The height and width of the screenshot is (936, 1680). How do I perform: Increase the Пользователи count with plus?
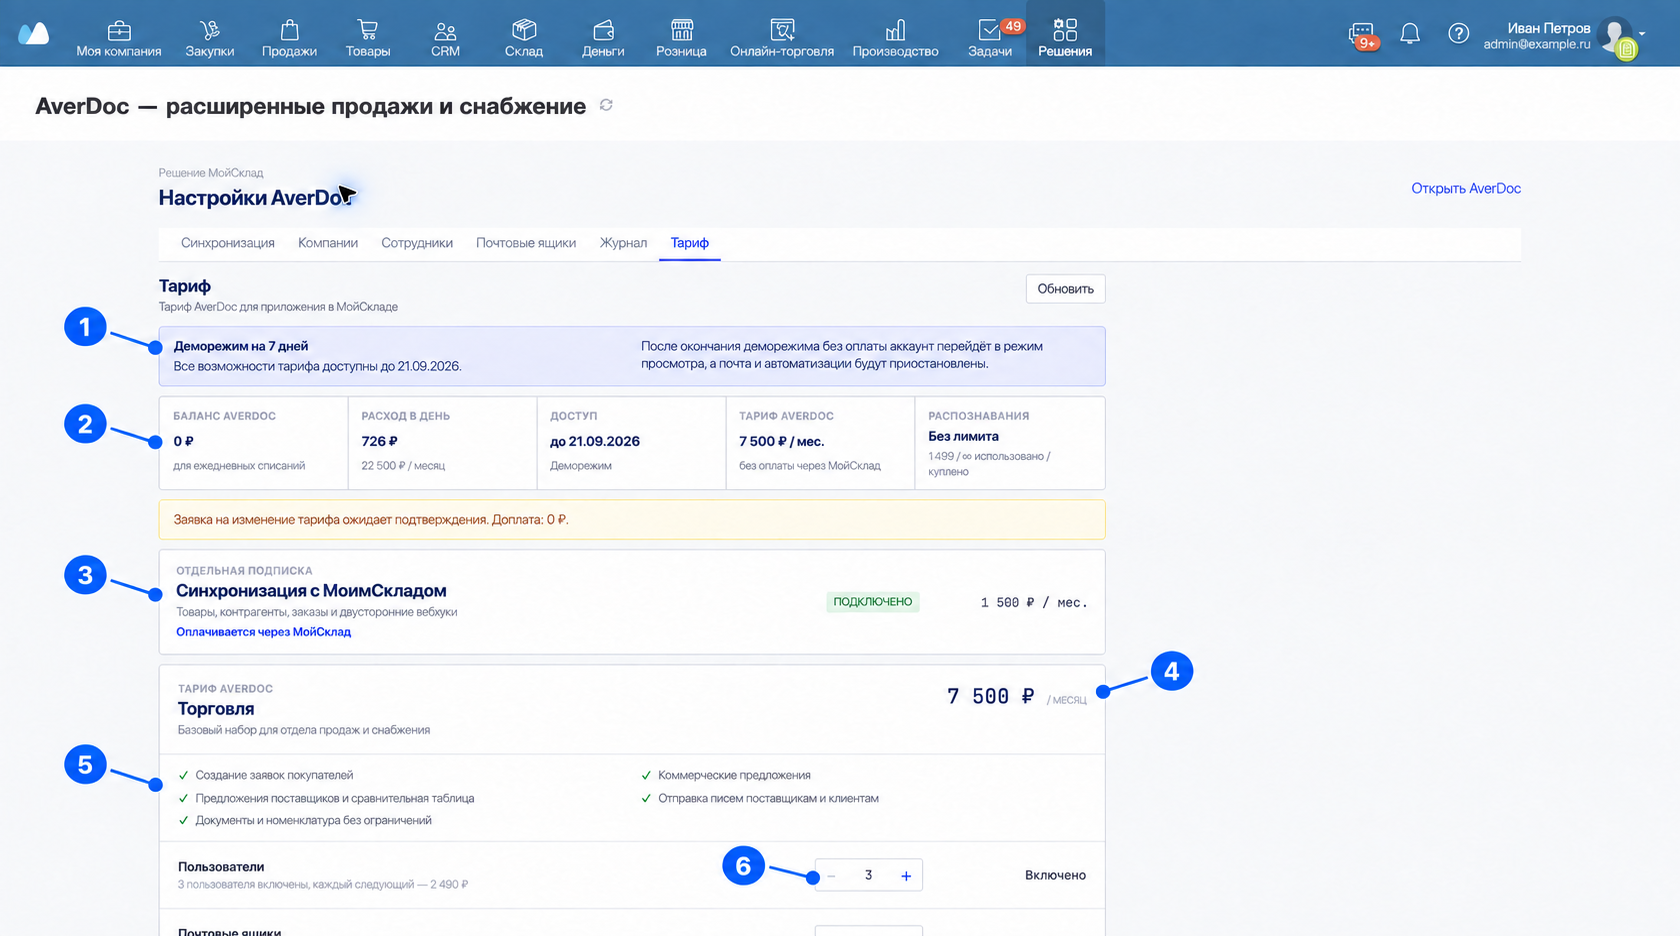[x=906, y=876]
